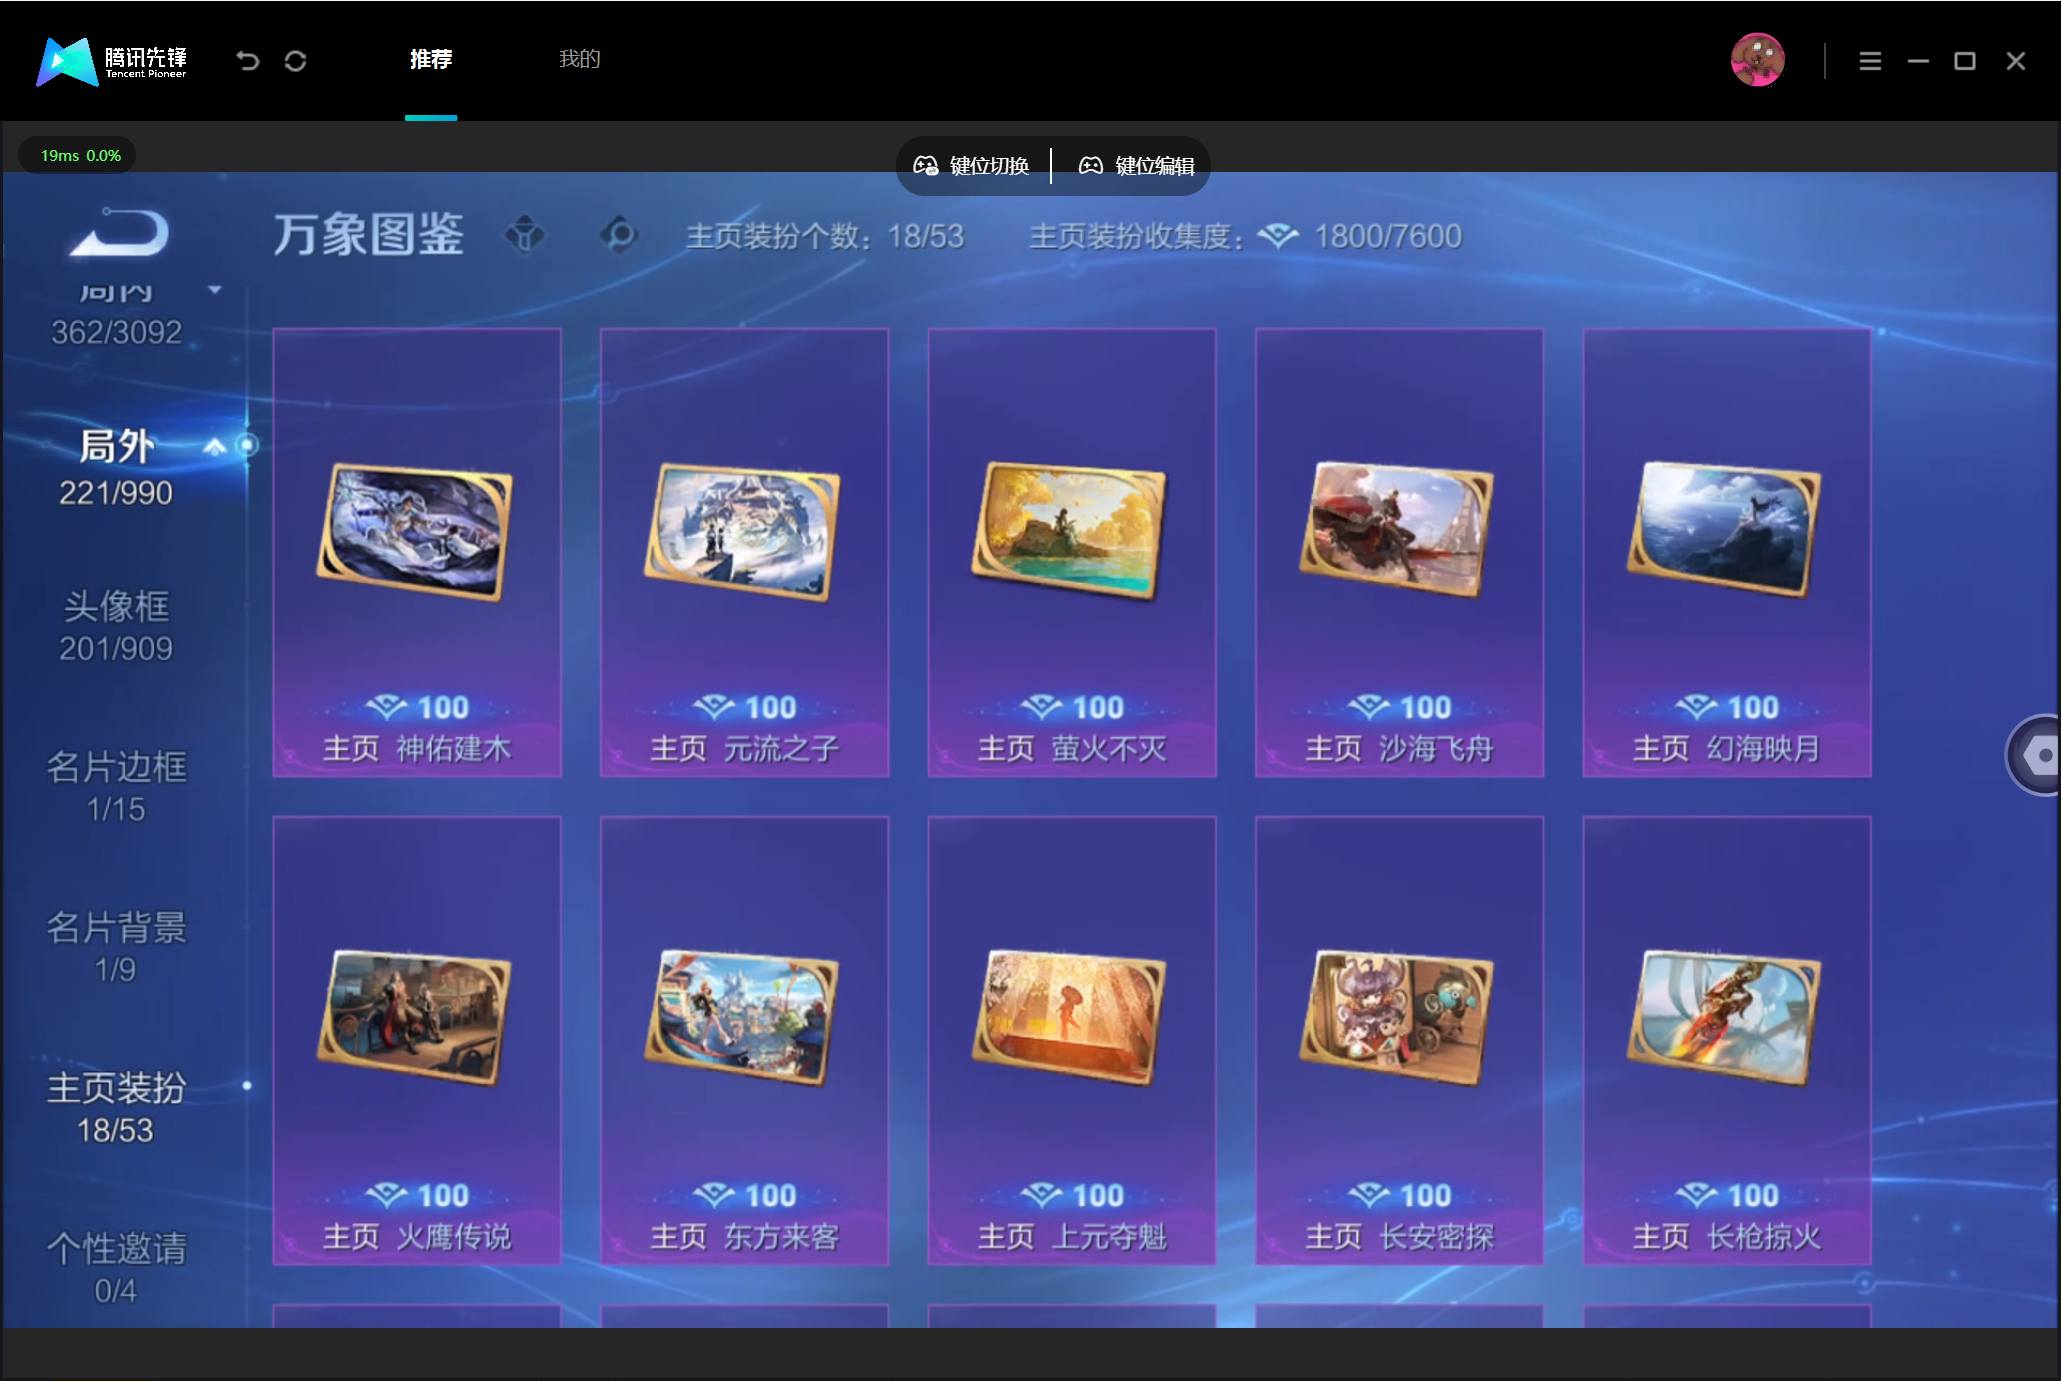Select 名片边框 category in sidebar
This screenshot has height=1382, width=2061.
click(116, 786)
